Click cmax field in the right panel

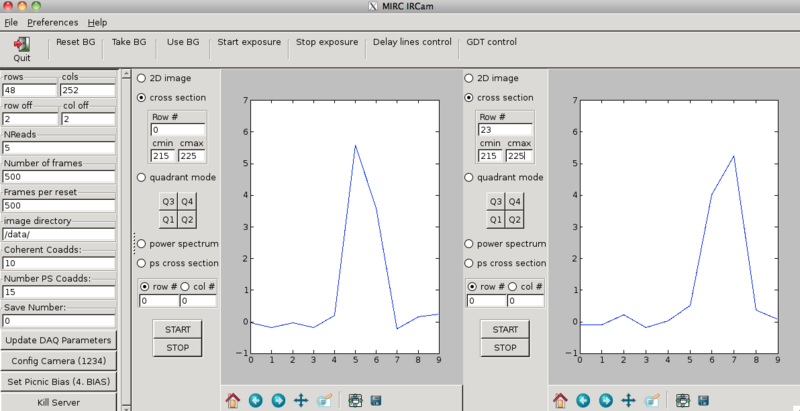pos(520,156)
